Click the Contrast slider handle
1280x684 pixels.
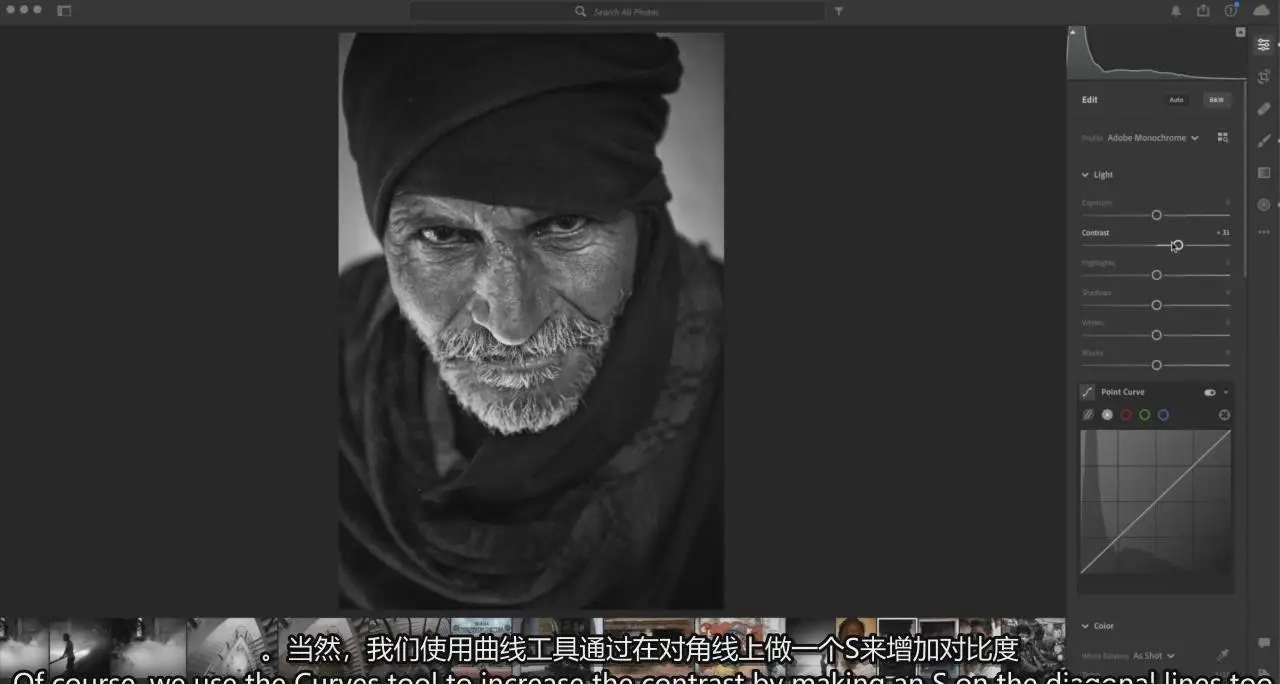[x=1177, y=245]
